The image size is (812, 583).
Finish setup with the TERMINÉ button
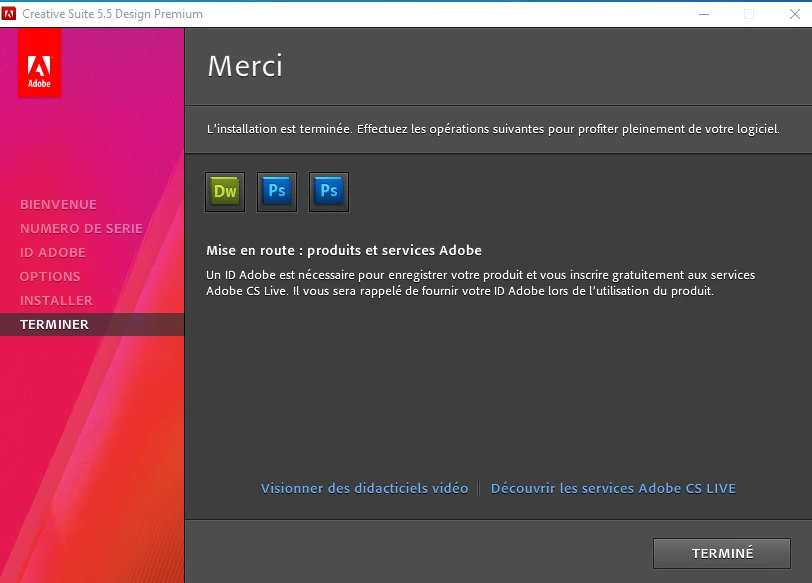click(722, 553)
